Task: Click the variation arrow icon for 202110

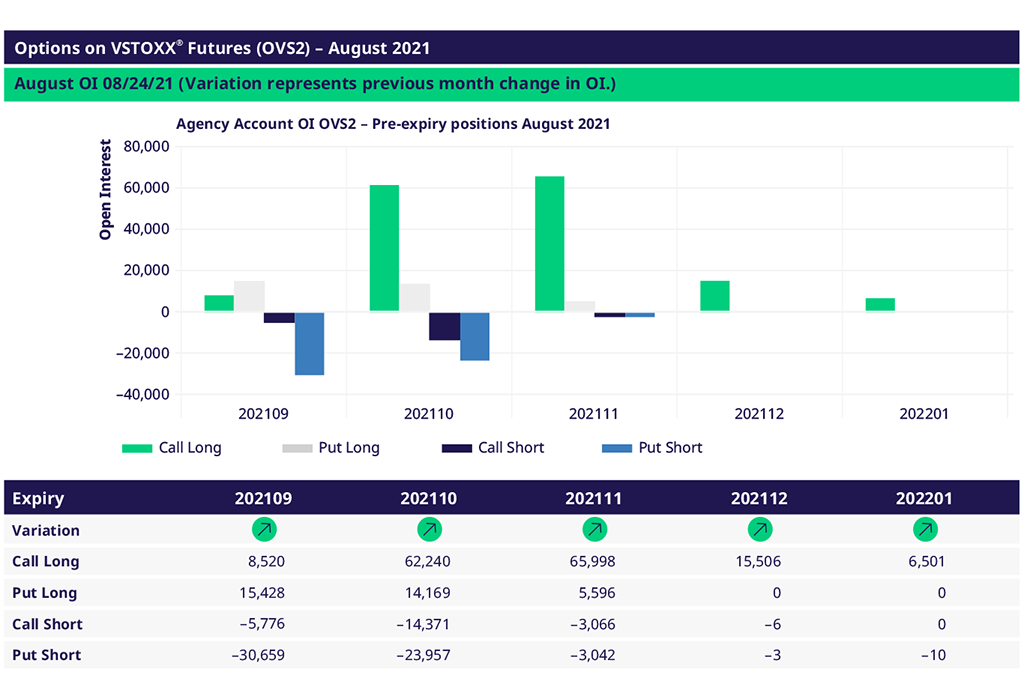Action: tap(429, 530)
